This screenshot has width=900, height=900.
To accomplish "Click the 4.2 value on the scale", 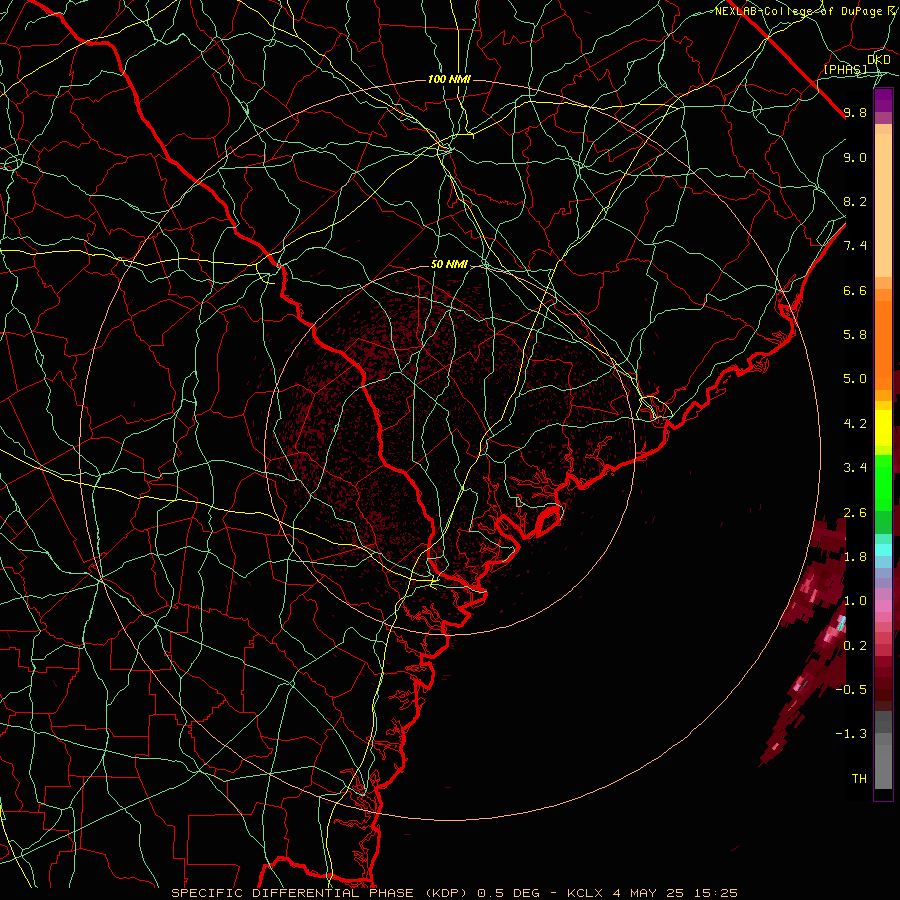I will tap(855, 424).
